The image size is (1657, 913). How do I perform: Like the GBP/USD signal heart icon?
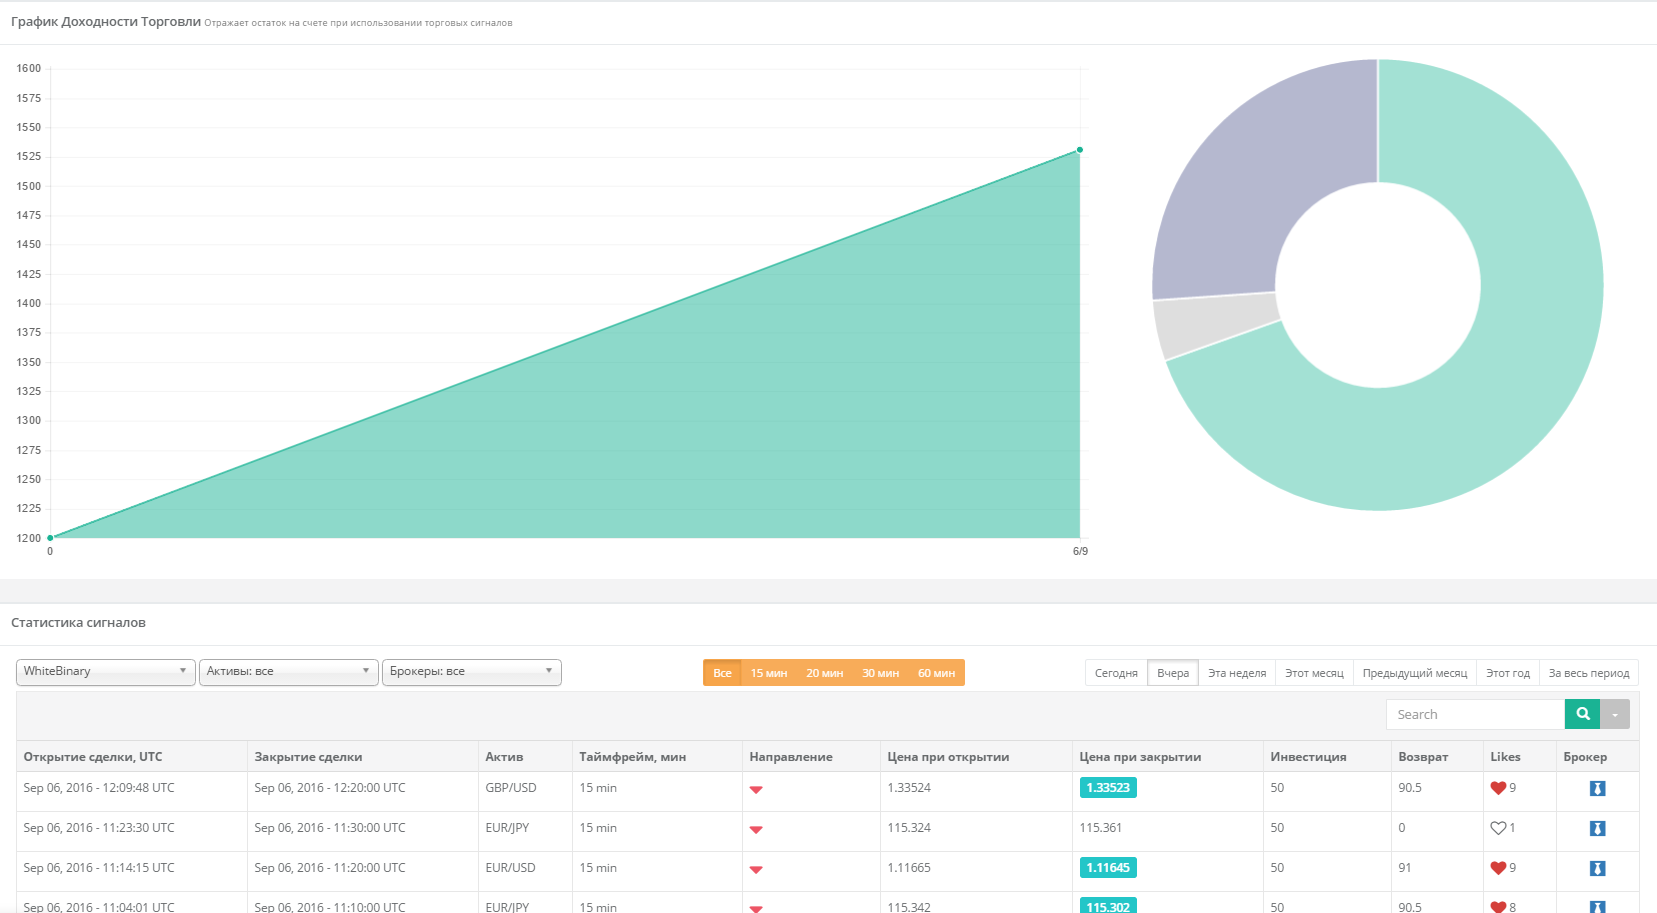[1498, 788]
